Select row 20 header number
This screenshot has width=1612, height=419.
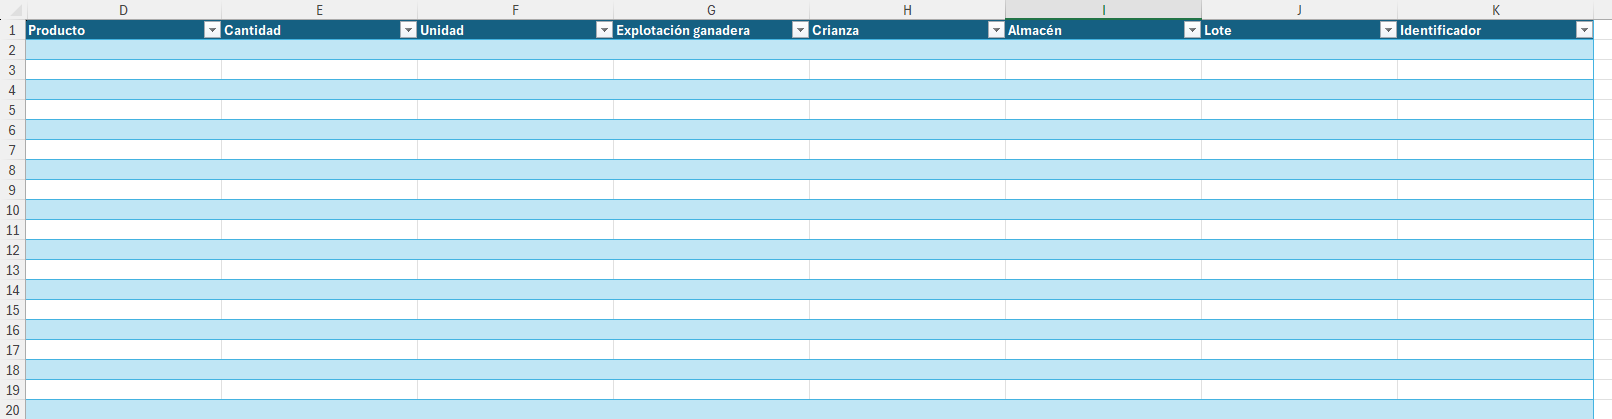[12, 410]
